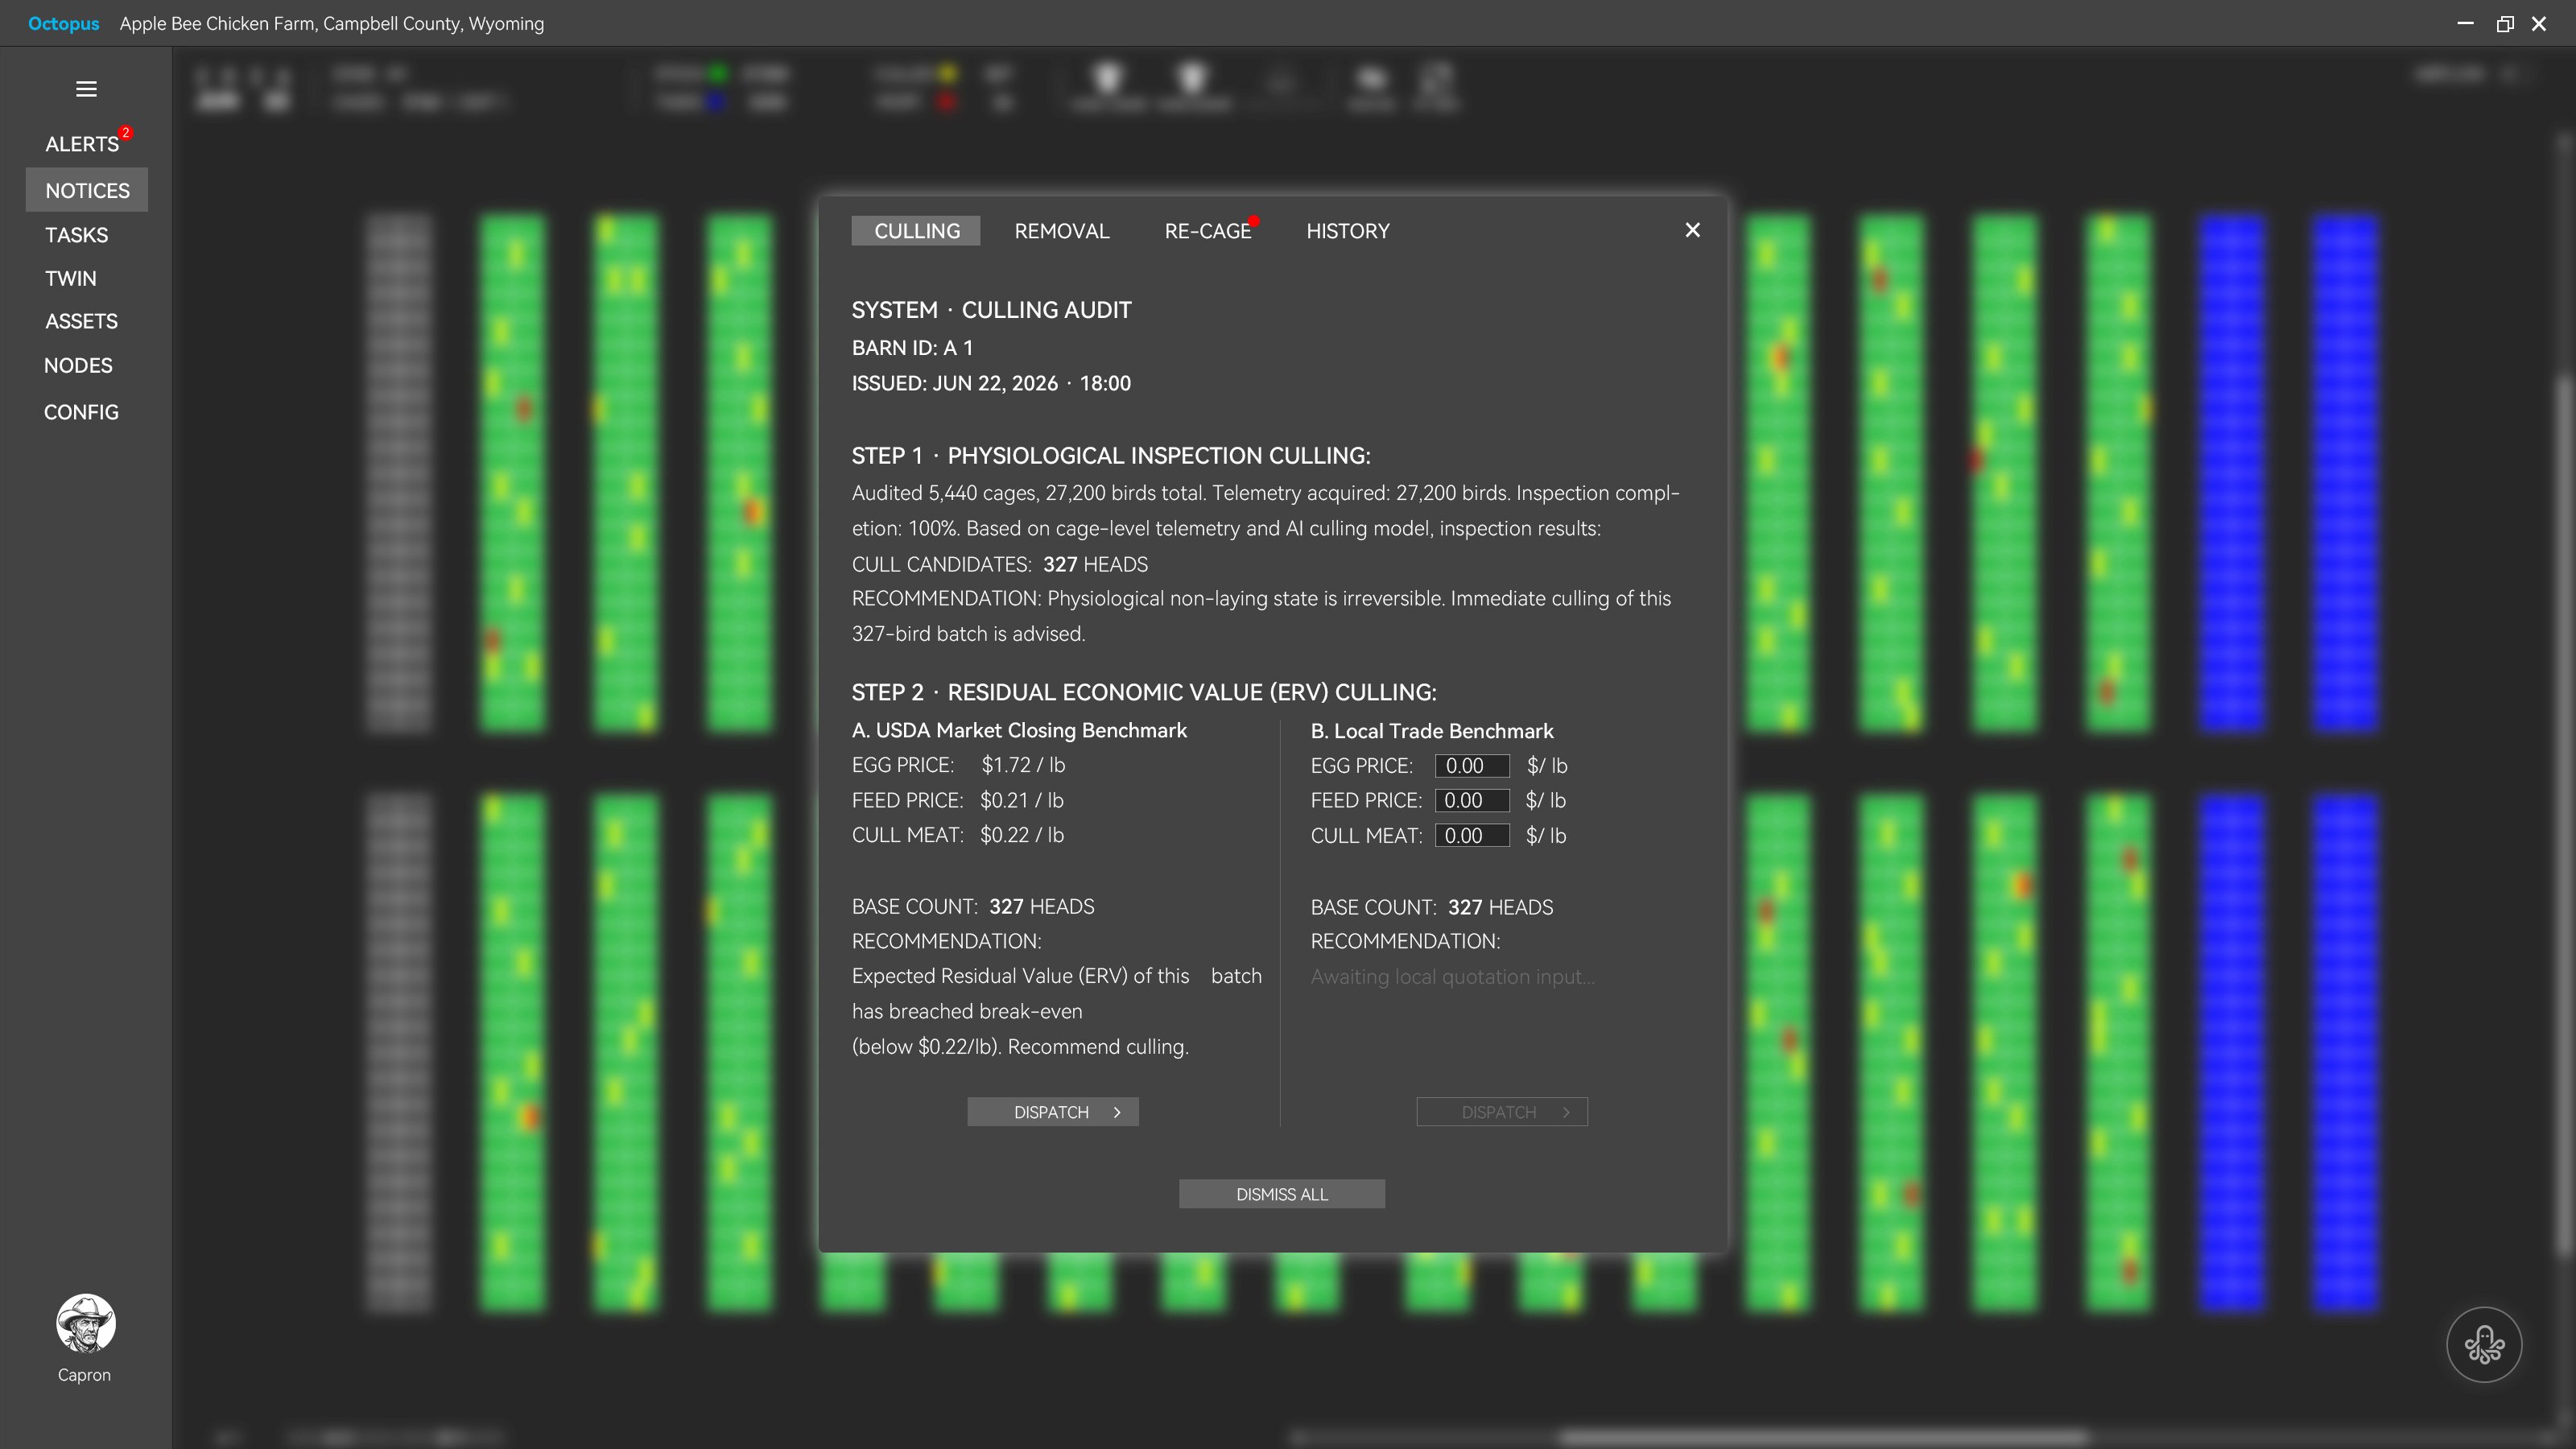Go to CONFIG in sidebar
The image size is (2576, 1449).
coord(81,412)
